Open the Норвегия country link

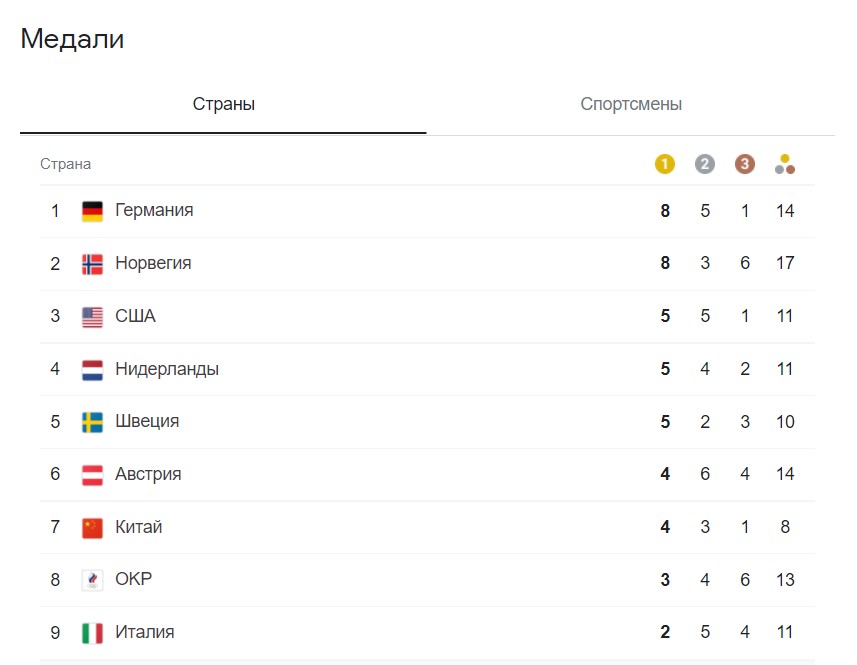point(153,264)
